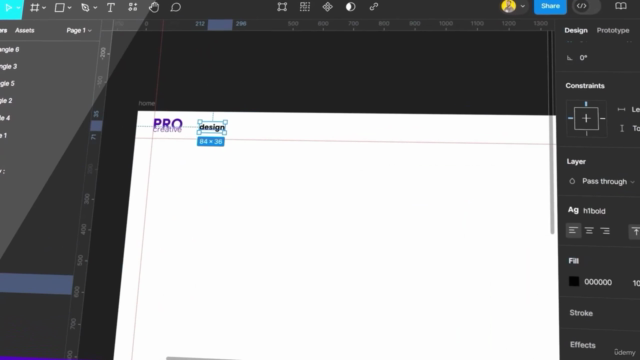The image size is (640, 360).
Task: Click the Share button
Action: coord(550,6)
